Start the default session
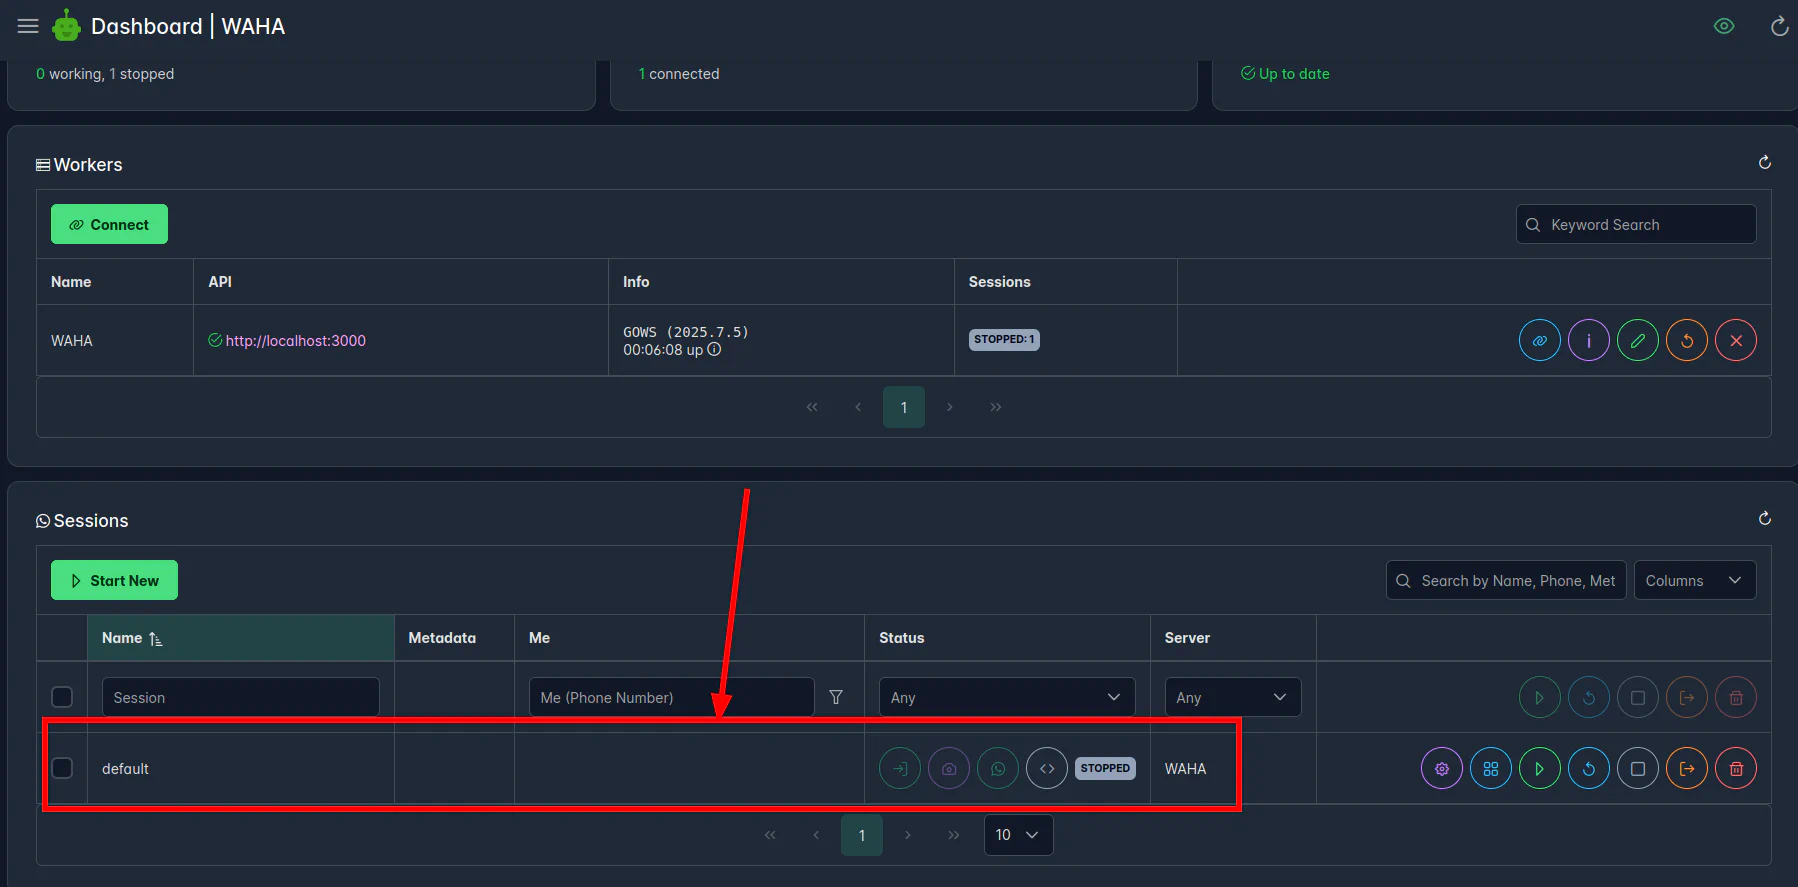Screen dimensions: 1798x887 (1540, 768)
